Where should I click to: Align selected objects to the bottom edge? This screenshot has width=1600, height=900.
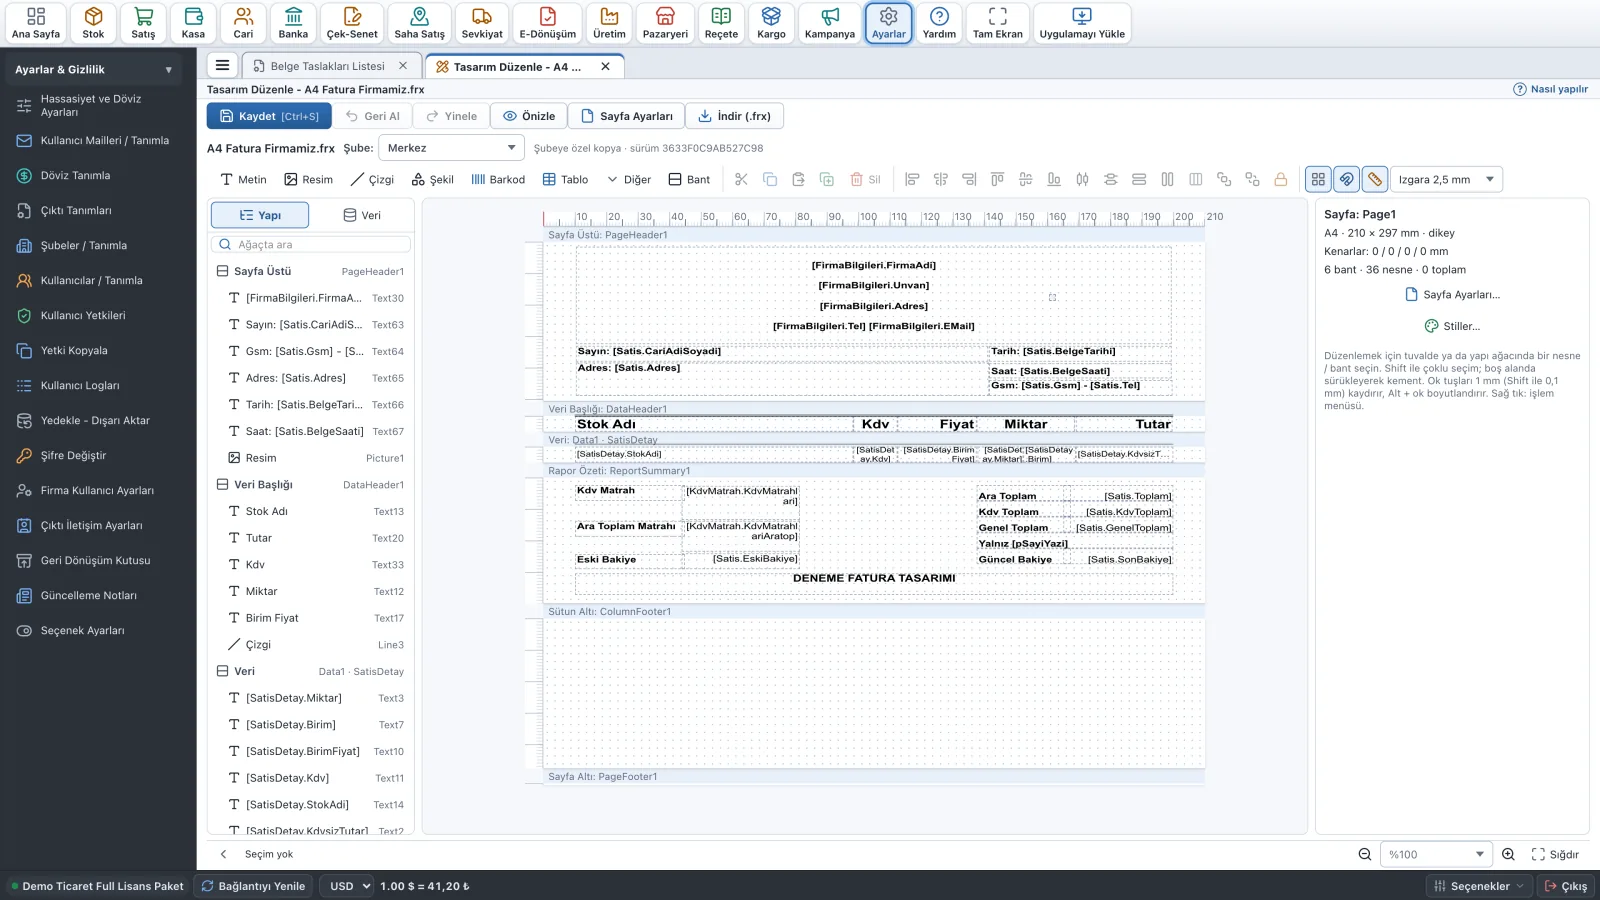click(1054, 179)
